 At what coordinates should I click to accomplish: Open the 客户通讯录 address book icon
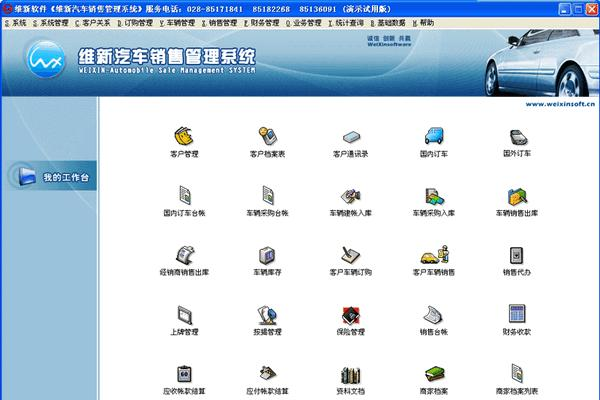(351, 137)
